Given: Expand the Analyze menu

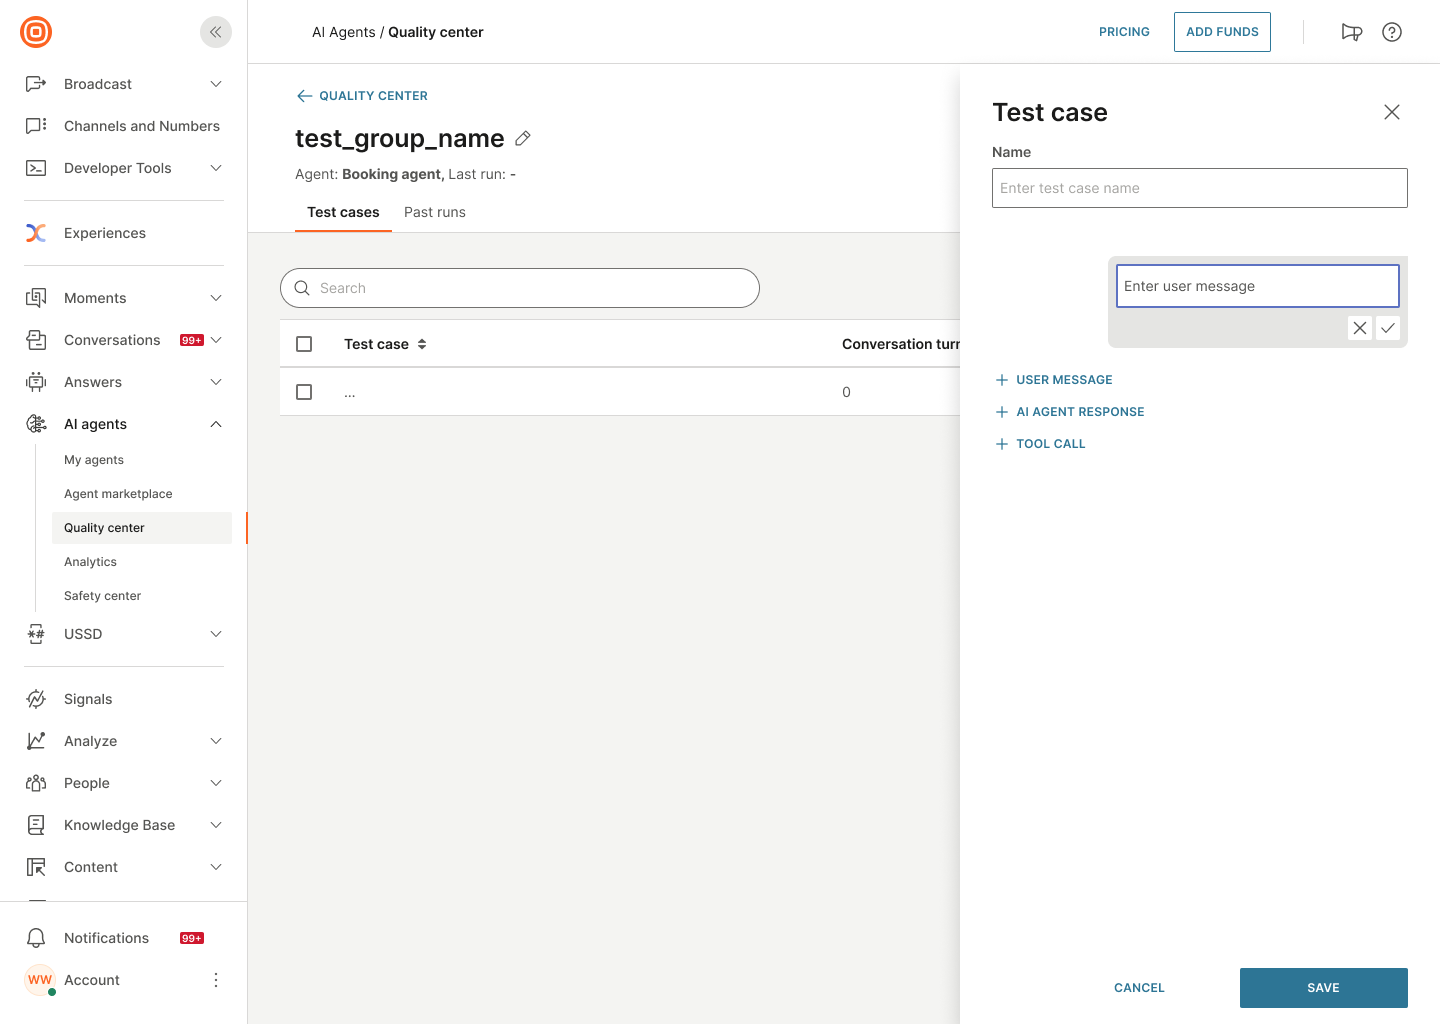Looking at the screenshot, I should [x=91, y=741].
